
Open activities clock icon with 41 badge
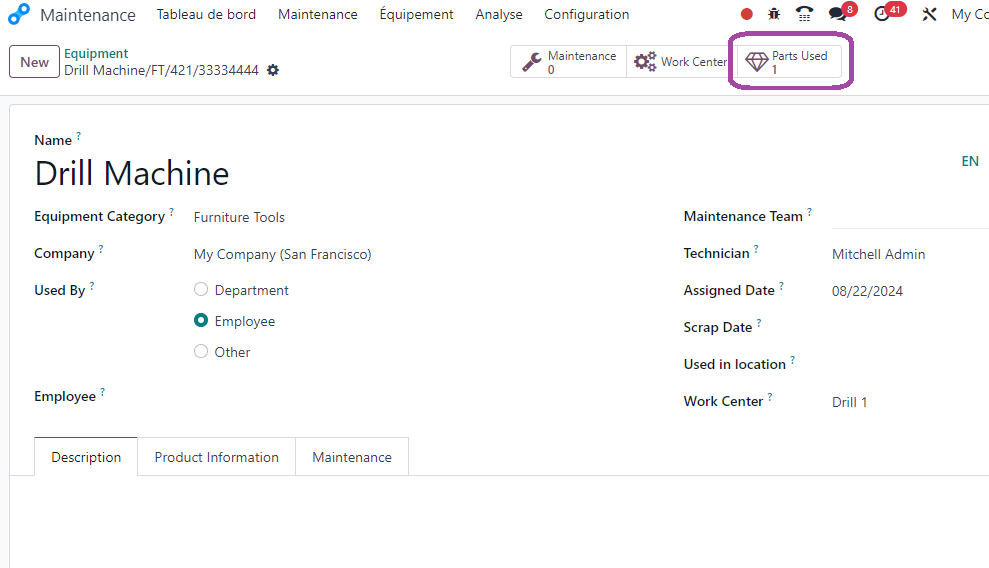(882, 14)
